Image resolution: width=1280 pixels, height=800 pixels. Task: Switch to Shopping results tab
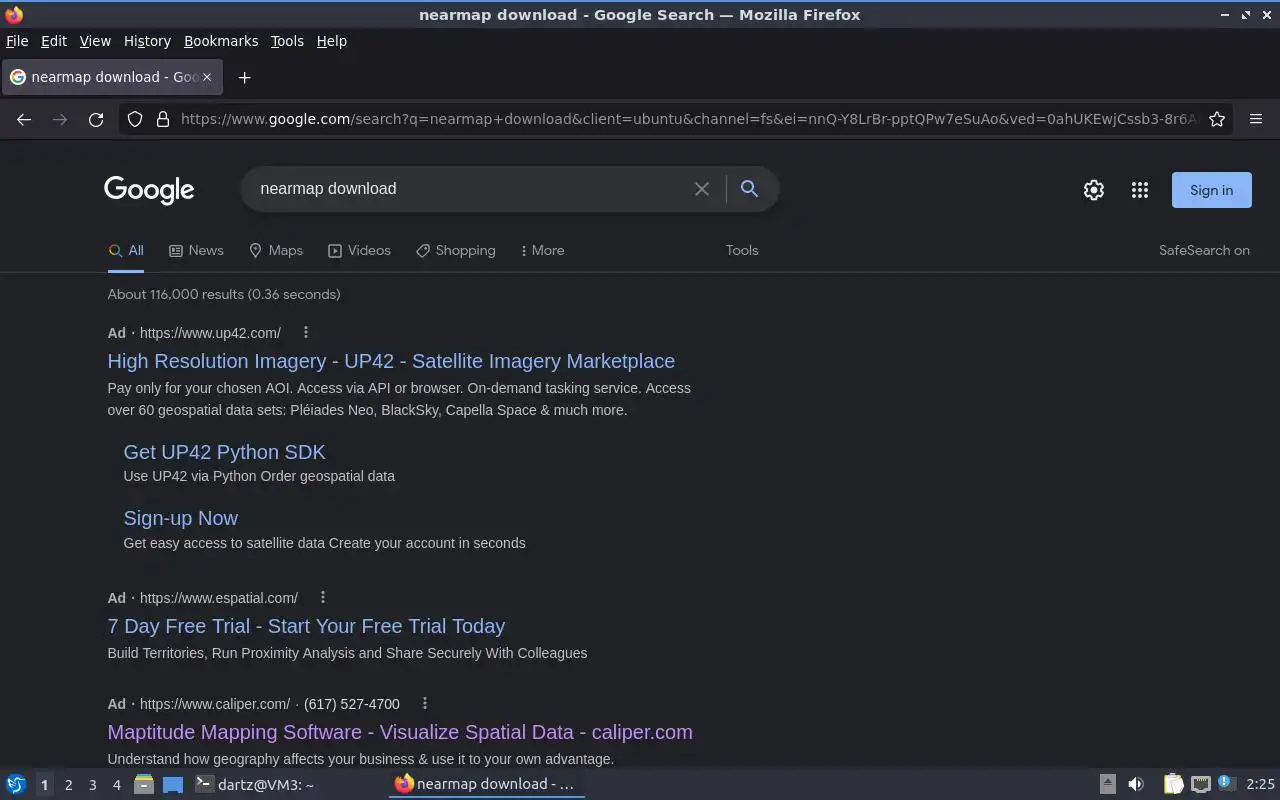coord(456,250)
